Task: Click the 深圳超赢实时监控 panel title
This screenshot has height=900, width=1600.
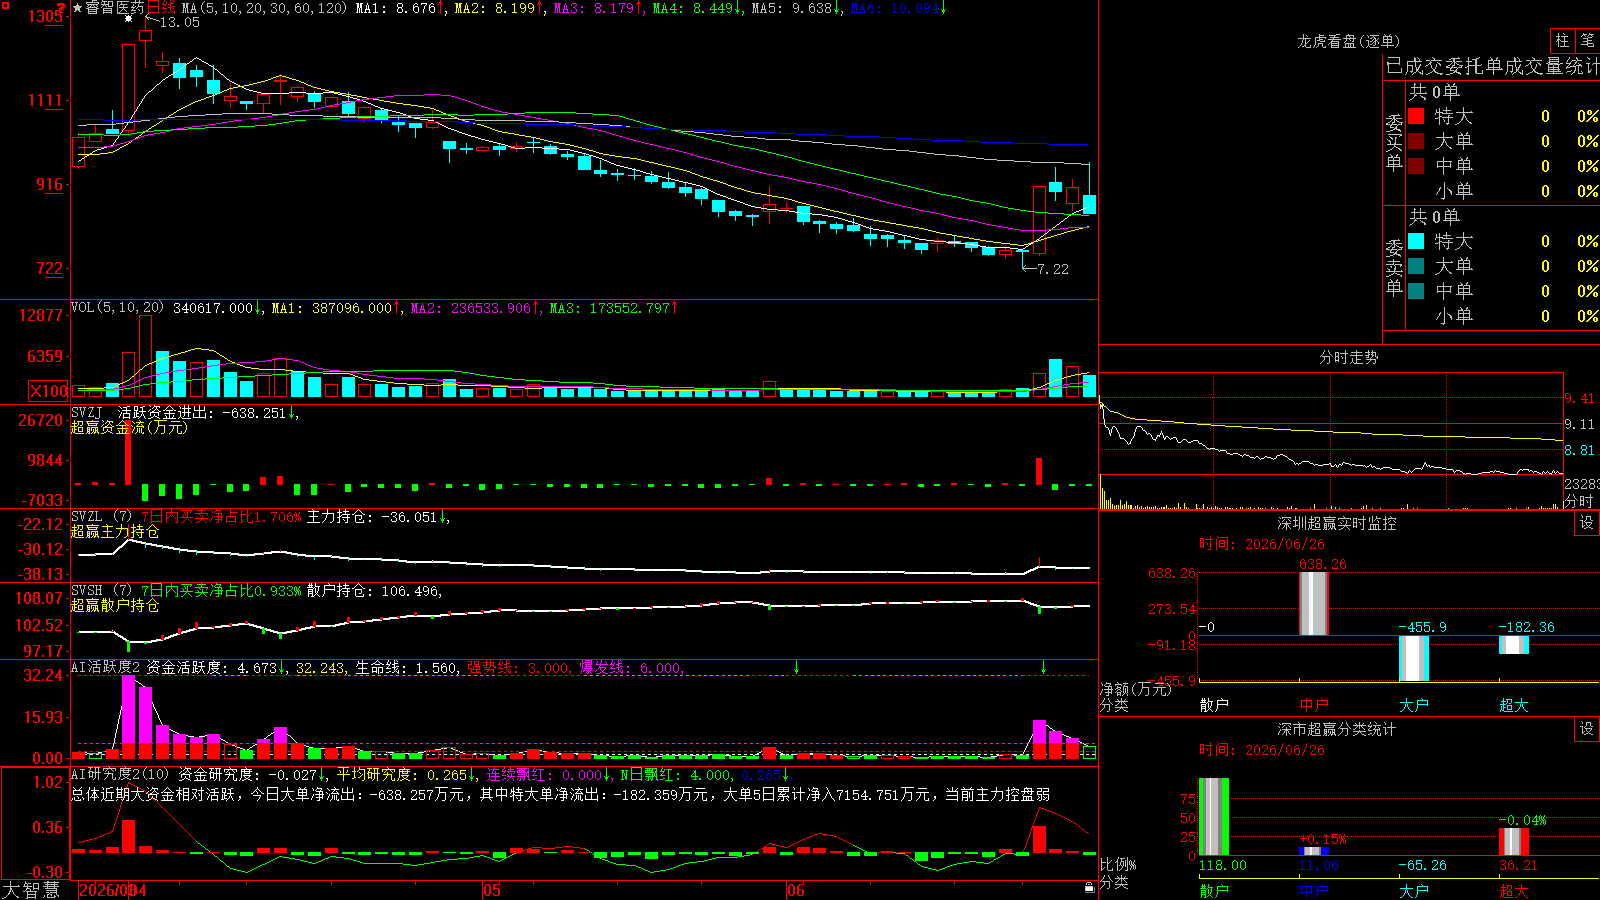Action: point(1337,523)
